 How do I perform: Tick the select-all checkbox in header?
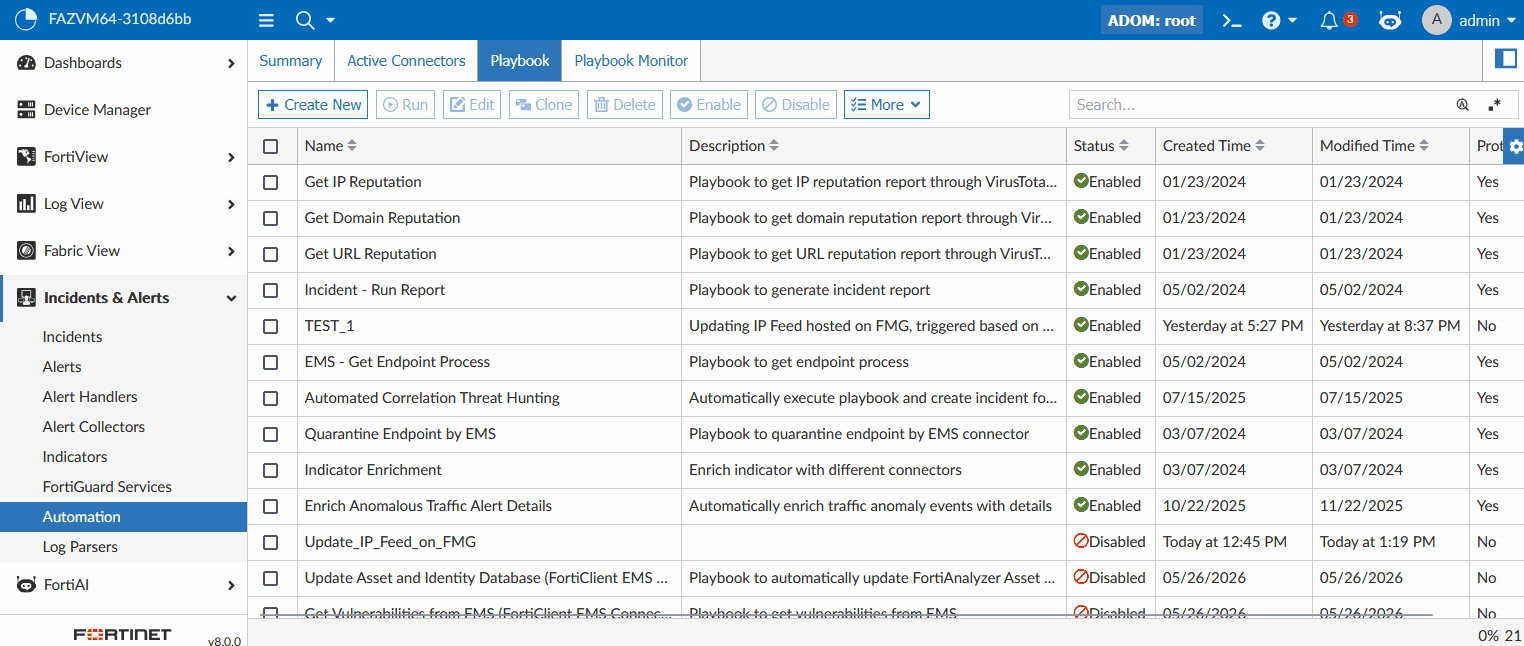point(271,146)
